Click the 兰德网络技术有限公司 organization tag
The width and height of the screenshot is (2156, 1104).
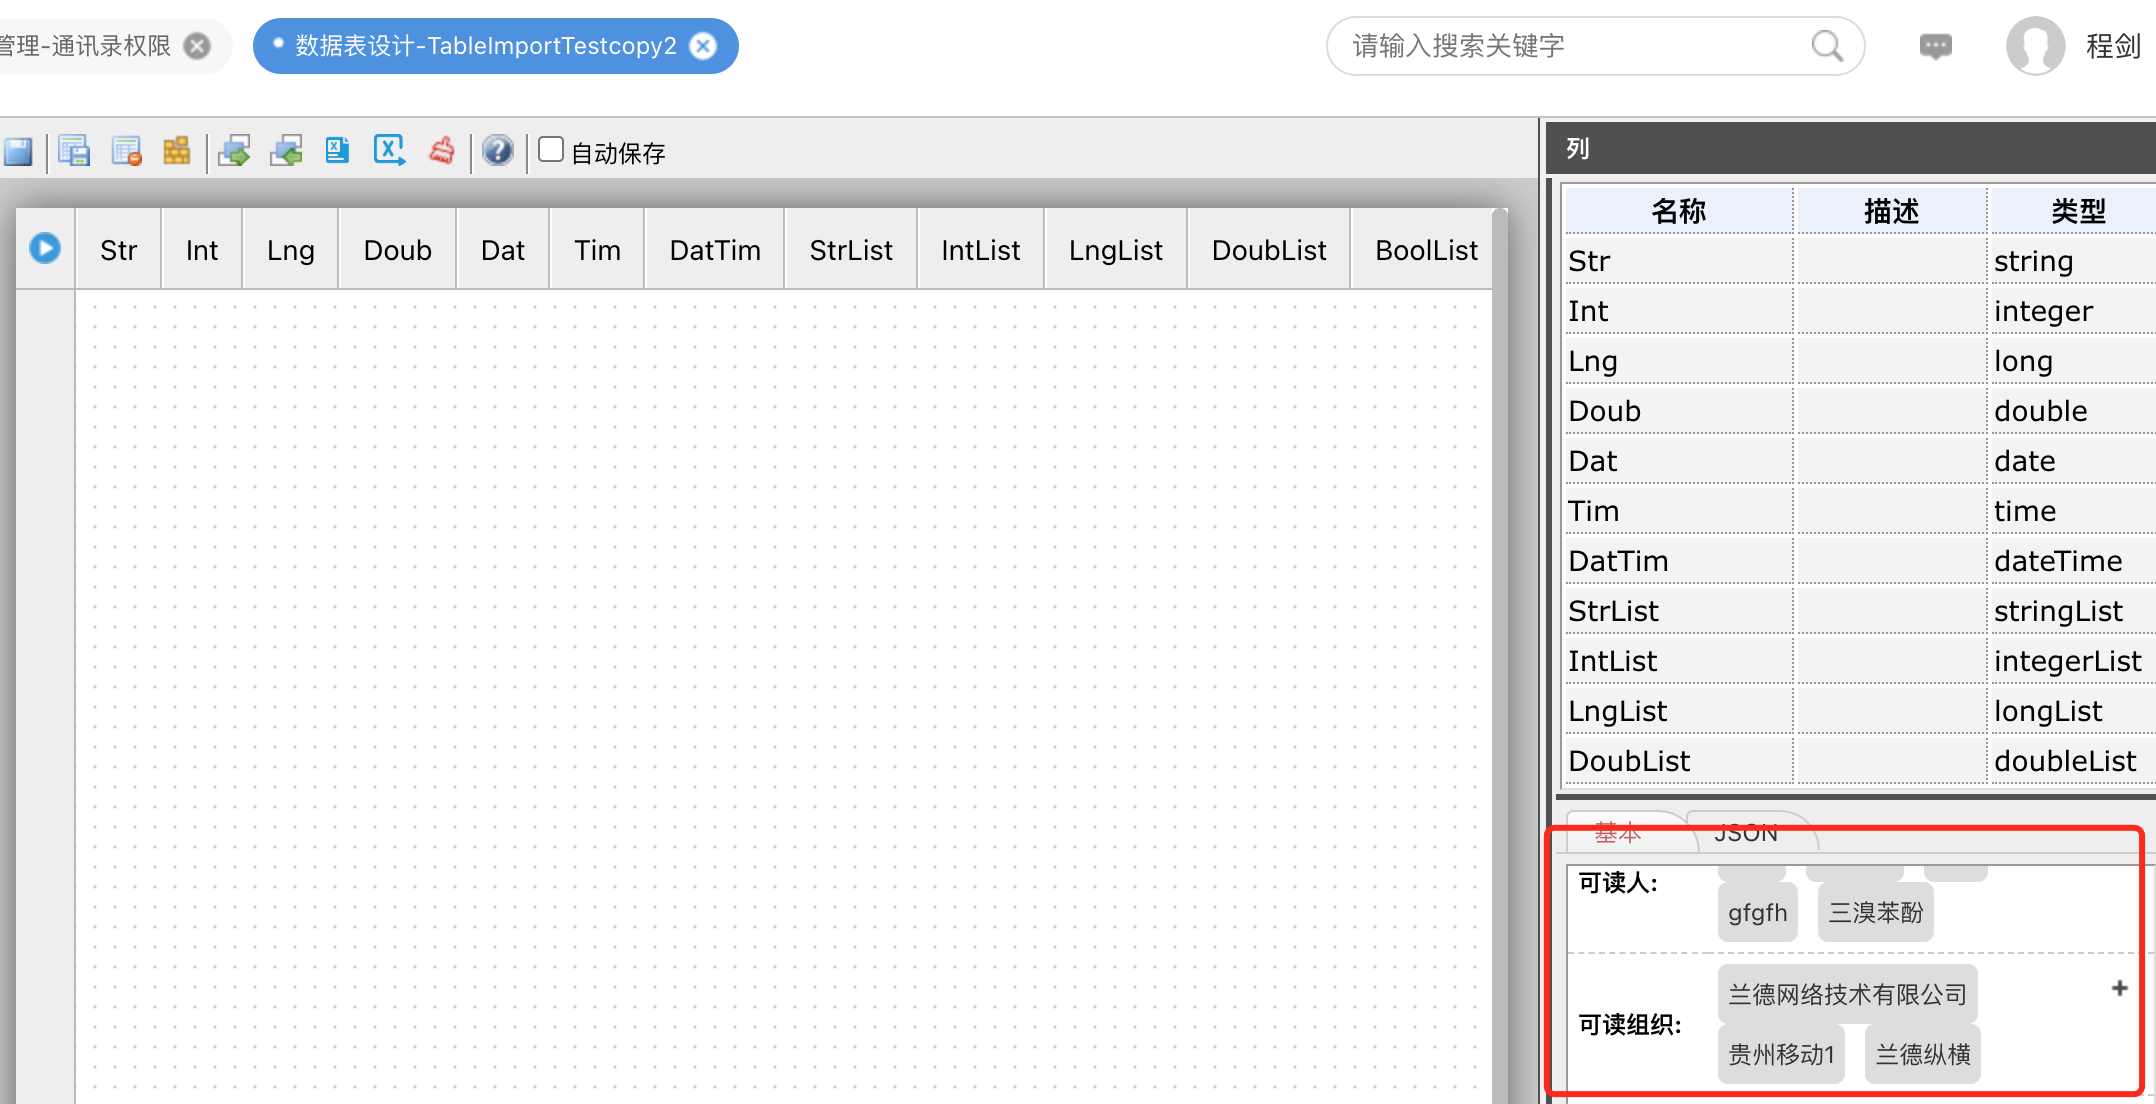1847,994
